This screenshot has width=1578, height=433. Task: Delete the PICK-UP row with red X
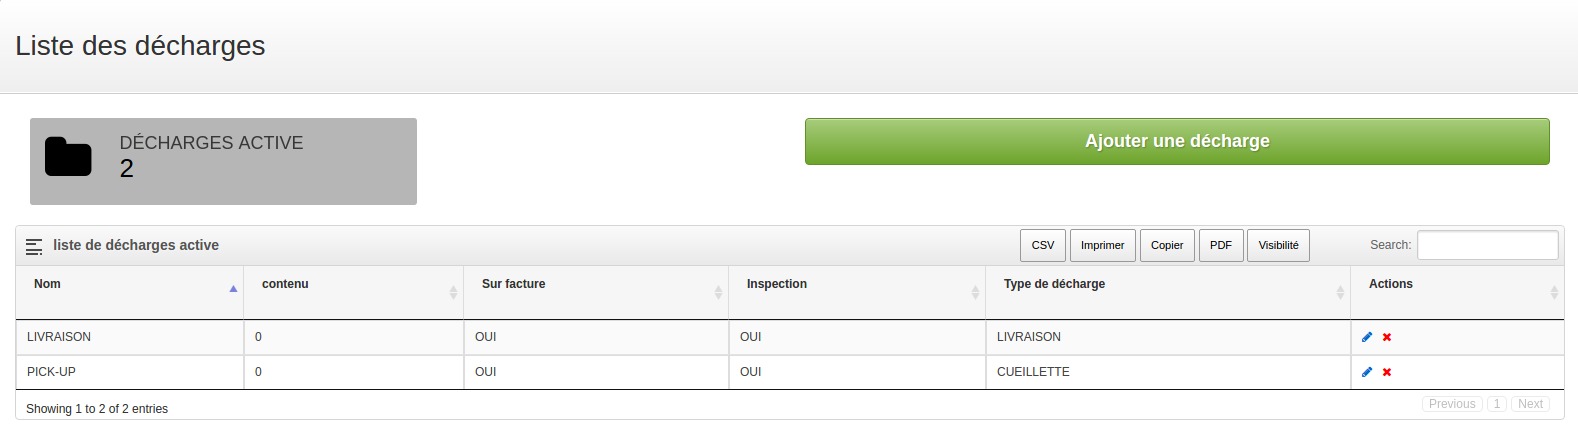pyautogui.click(x=1387, y=372)
